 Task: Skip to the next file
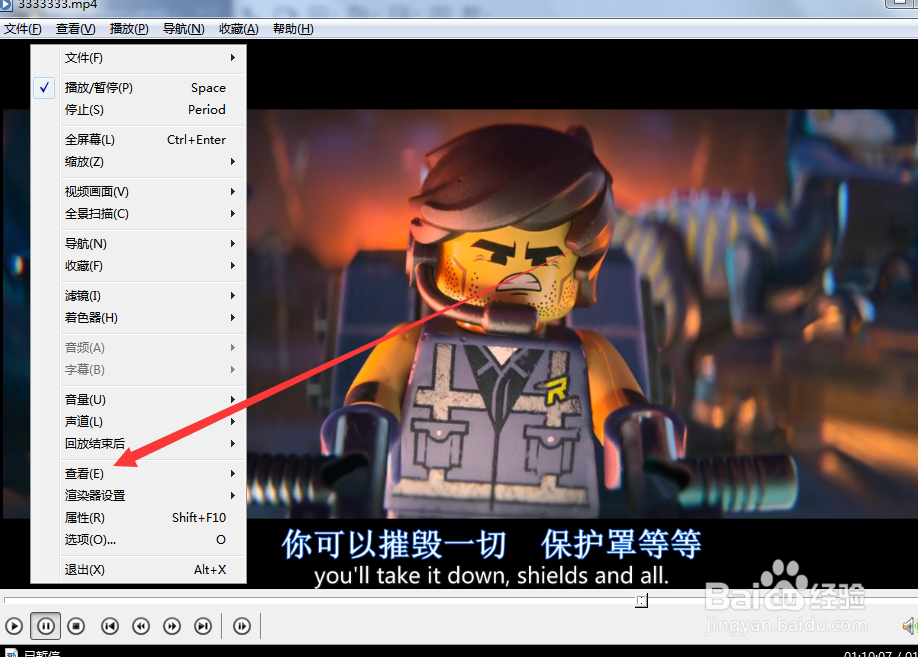(x=203, y=626)
